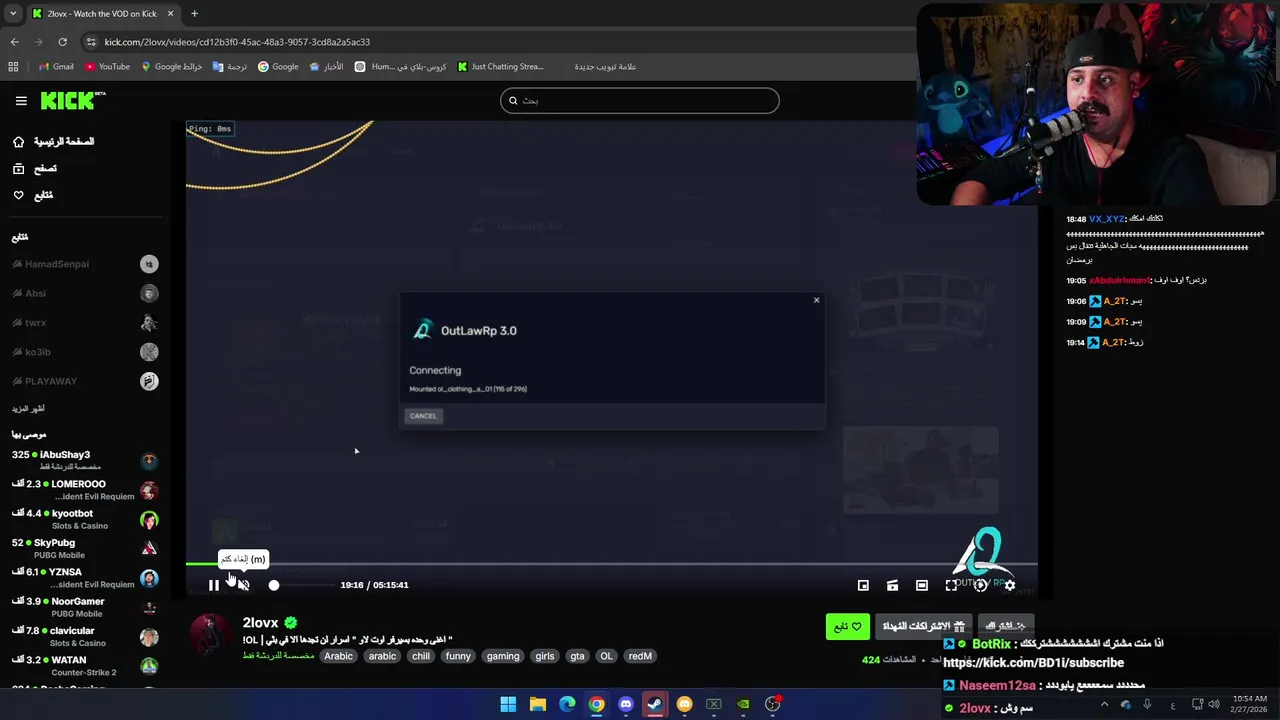
Task: Select the 'chill' tag
Action: (421, 656)
